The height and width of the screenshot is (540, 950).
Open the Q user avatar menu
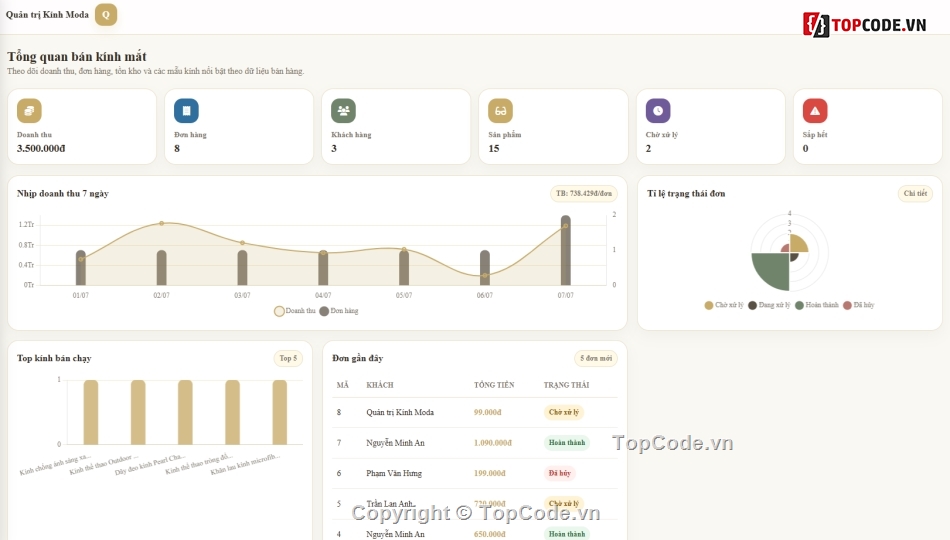106,15
